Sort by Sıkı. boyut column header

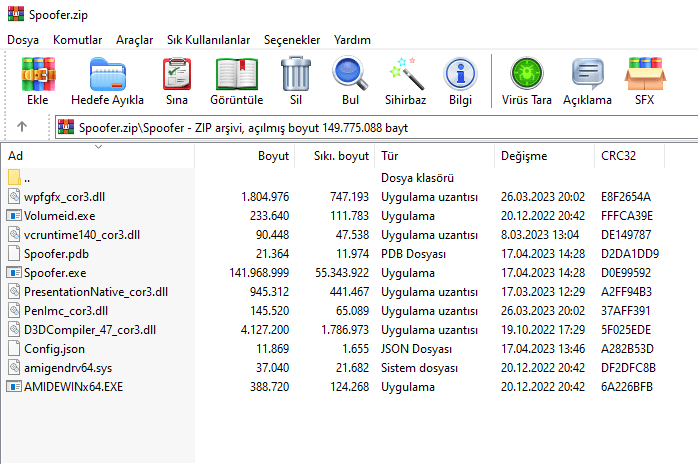click(334, 156)
